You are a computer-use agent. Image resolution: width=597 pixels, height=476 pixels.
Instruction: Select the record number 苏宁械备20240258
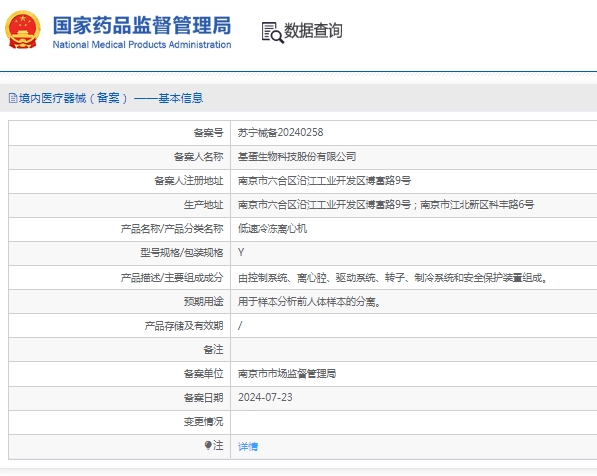281,133
